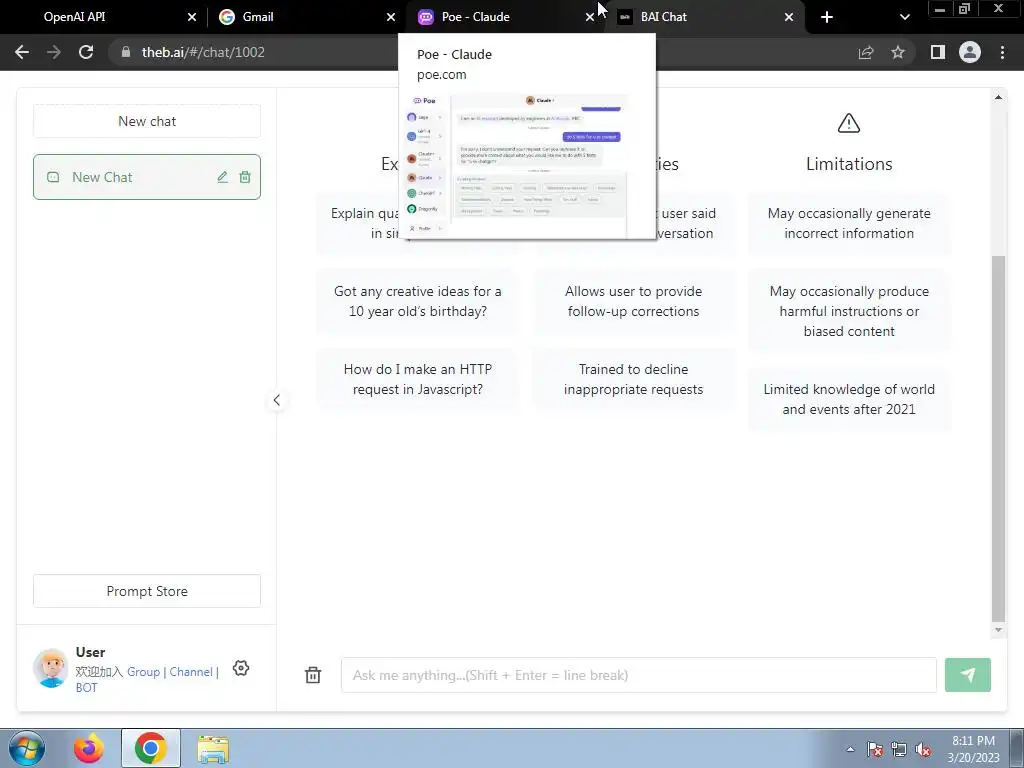Screen dimensions: 1024x768
Task: Go back with the browser back arrow
Action: pos(22,52)
